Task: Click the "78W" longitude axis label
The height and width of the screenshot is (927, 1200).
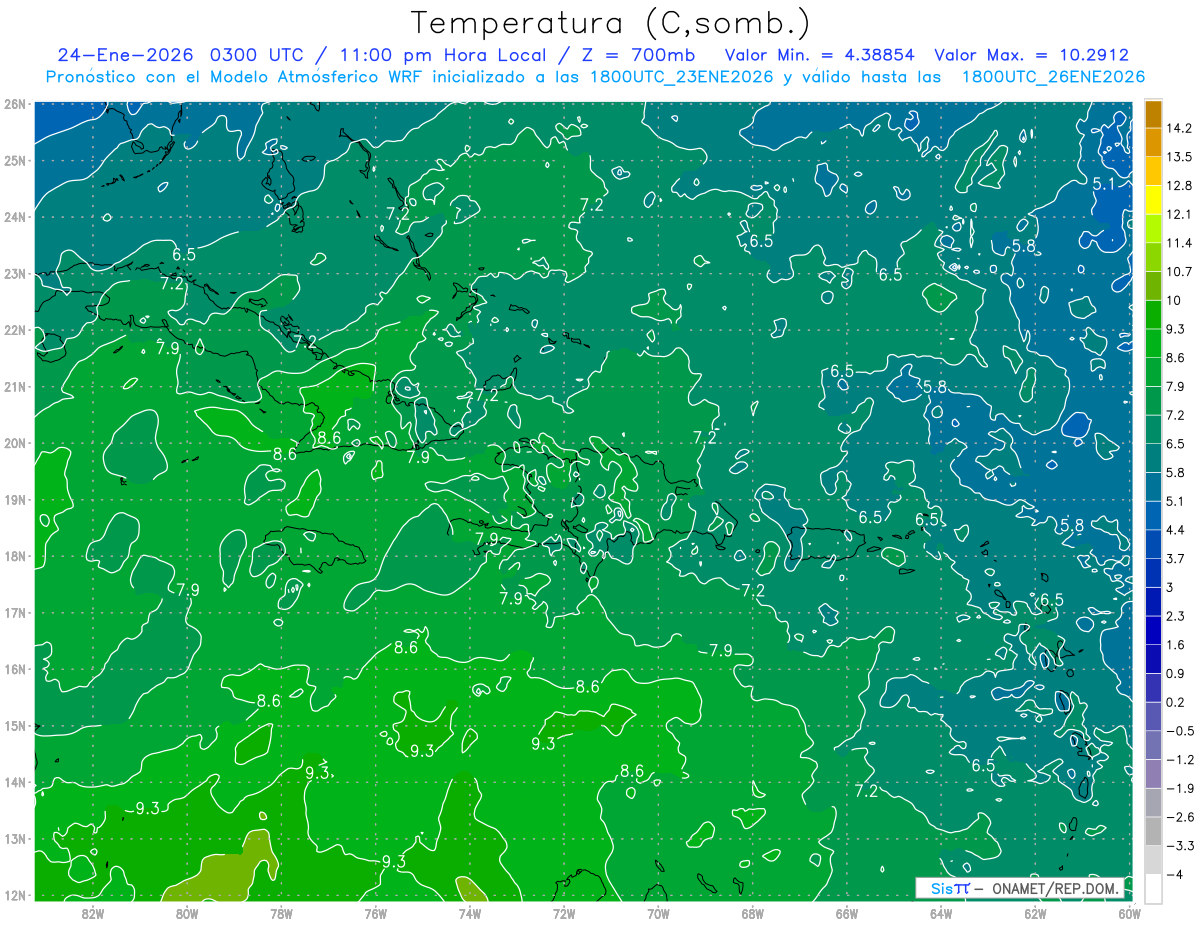Action: coord(281,912)
